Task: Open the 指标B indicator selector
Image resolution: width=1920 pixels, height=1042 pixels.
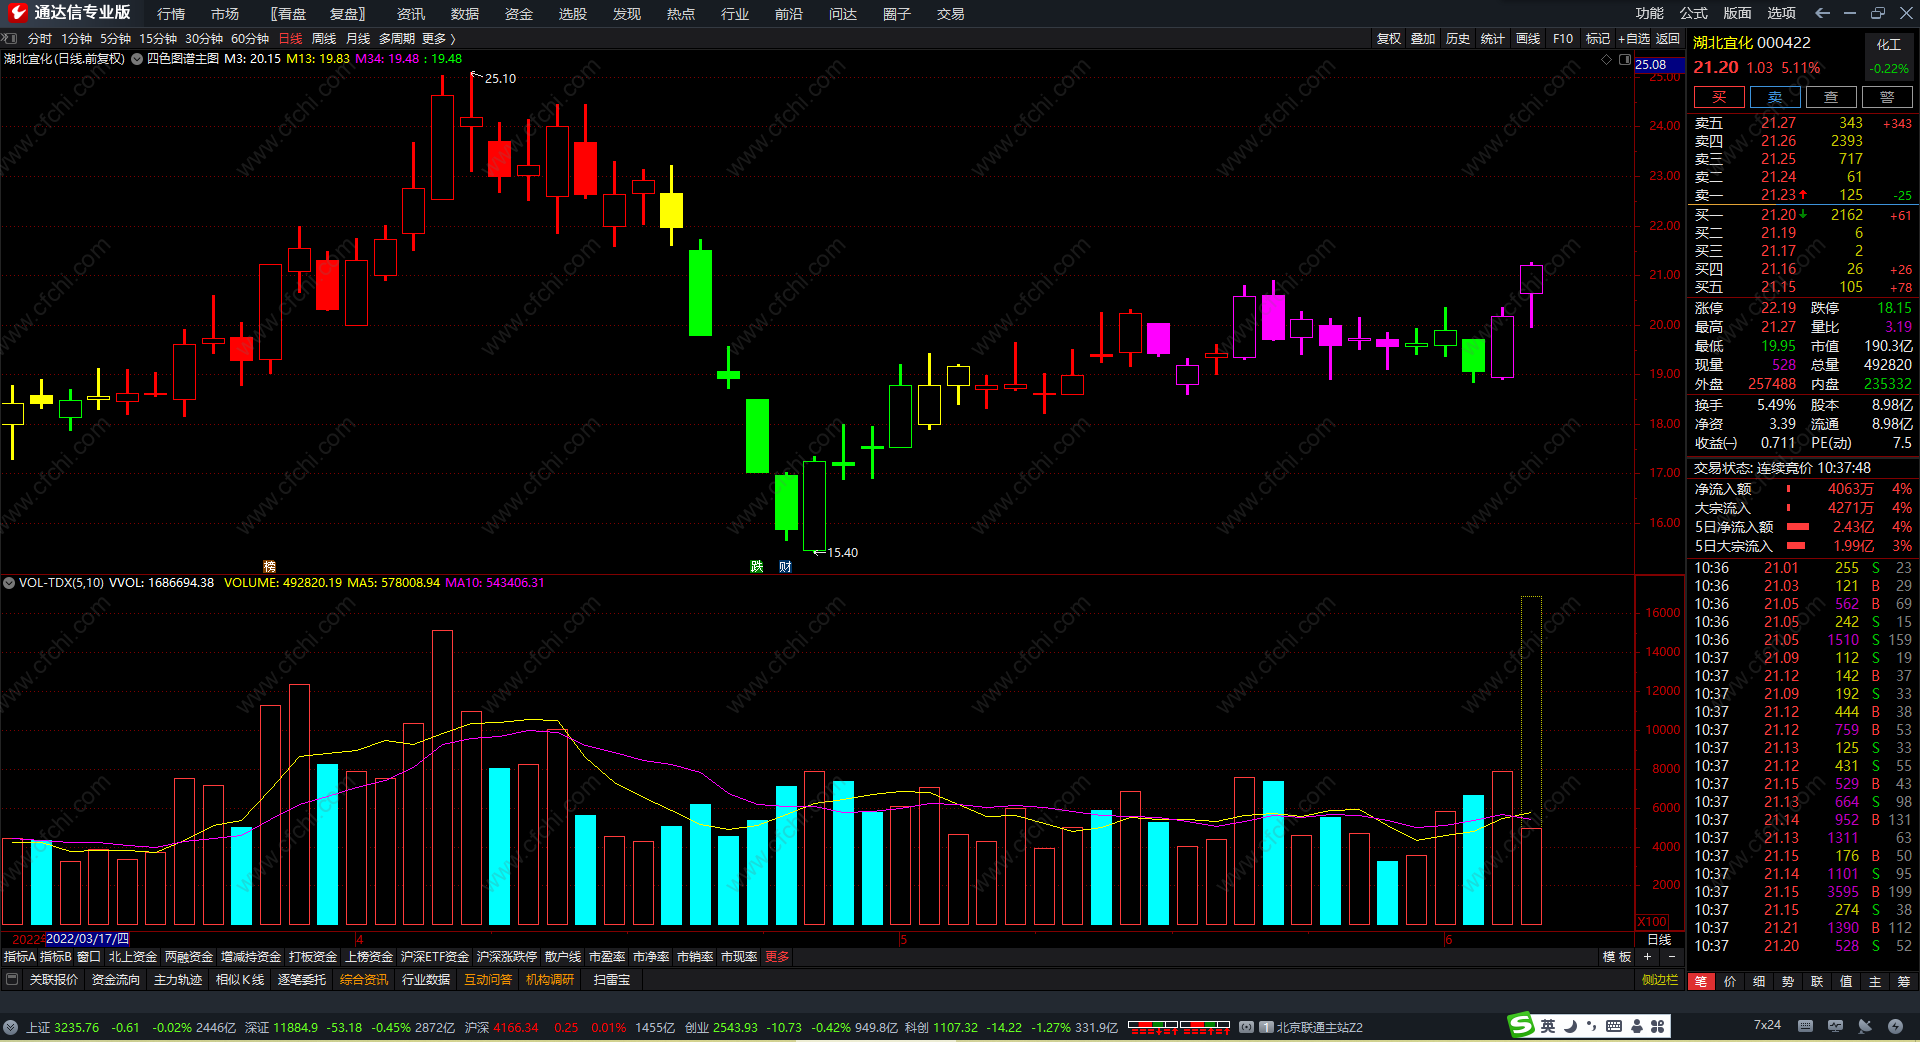Action: (56, 957)
